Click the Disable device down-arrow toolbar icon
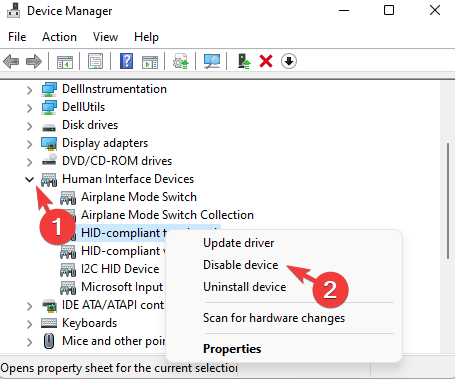The image size is (455, 379). click(x=289, y=61)
